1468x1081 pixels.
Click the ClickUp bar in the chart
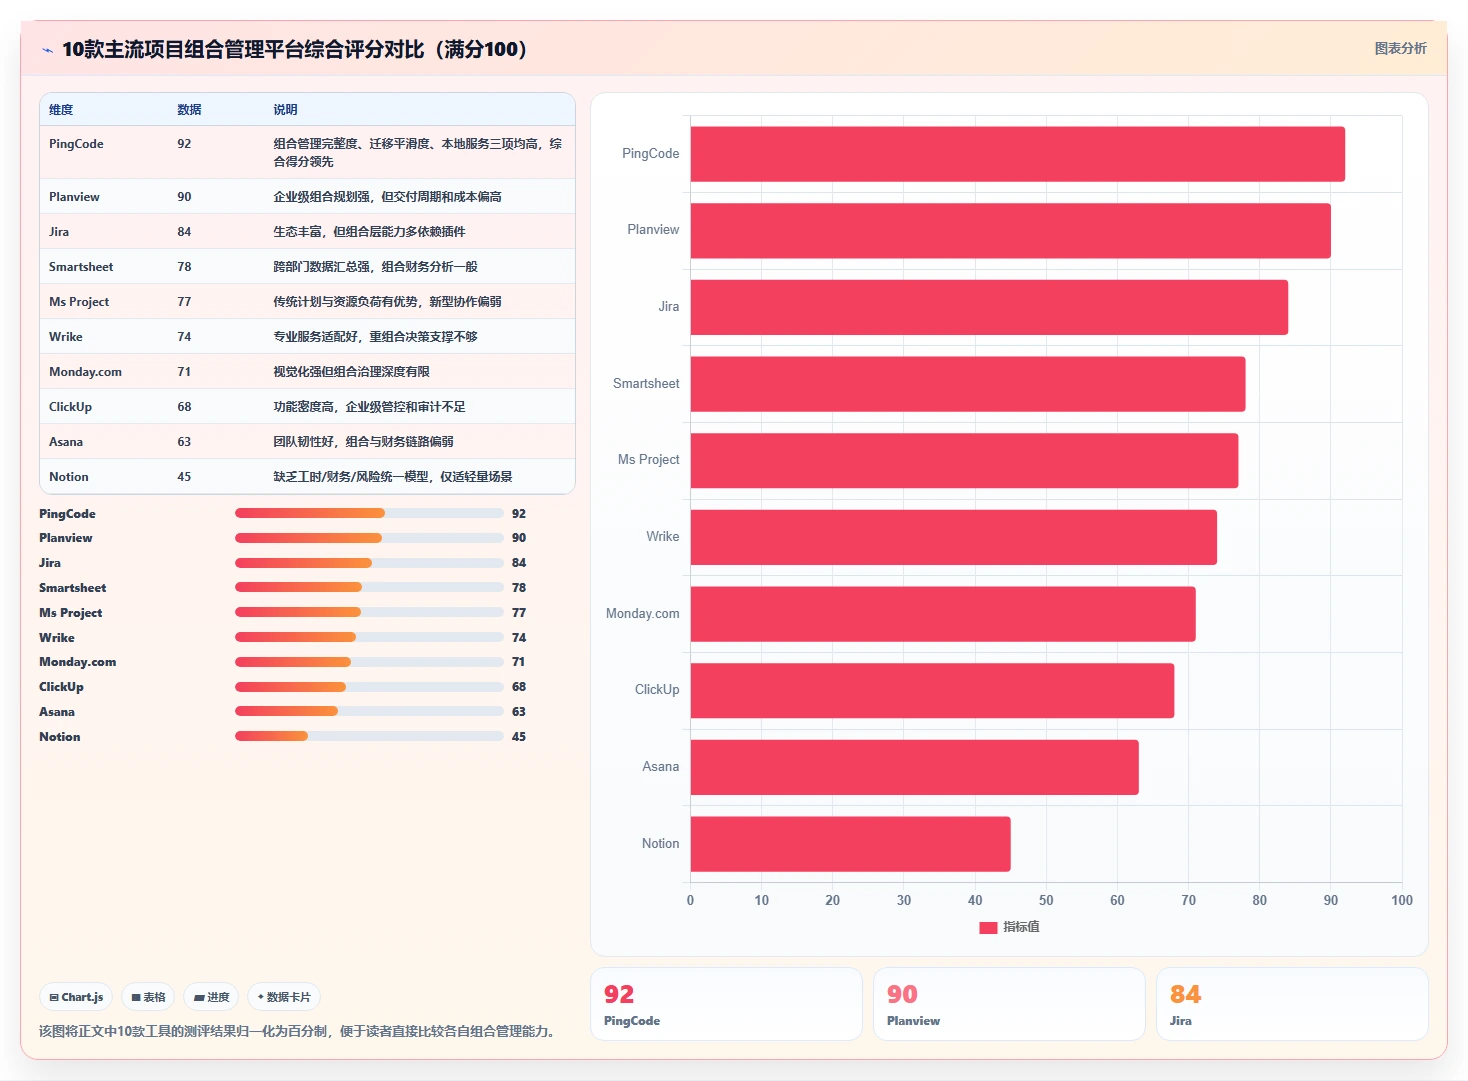(x=932, y=690)
